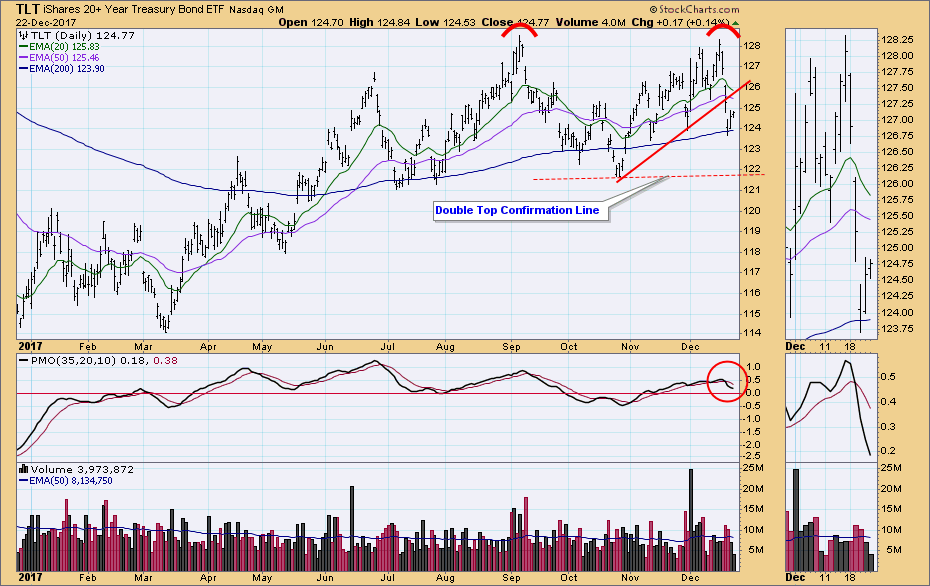
Task: Click the 128.25 price on zoomed panel axis
Action: coord(897,40)
